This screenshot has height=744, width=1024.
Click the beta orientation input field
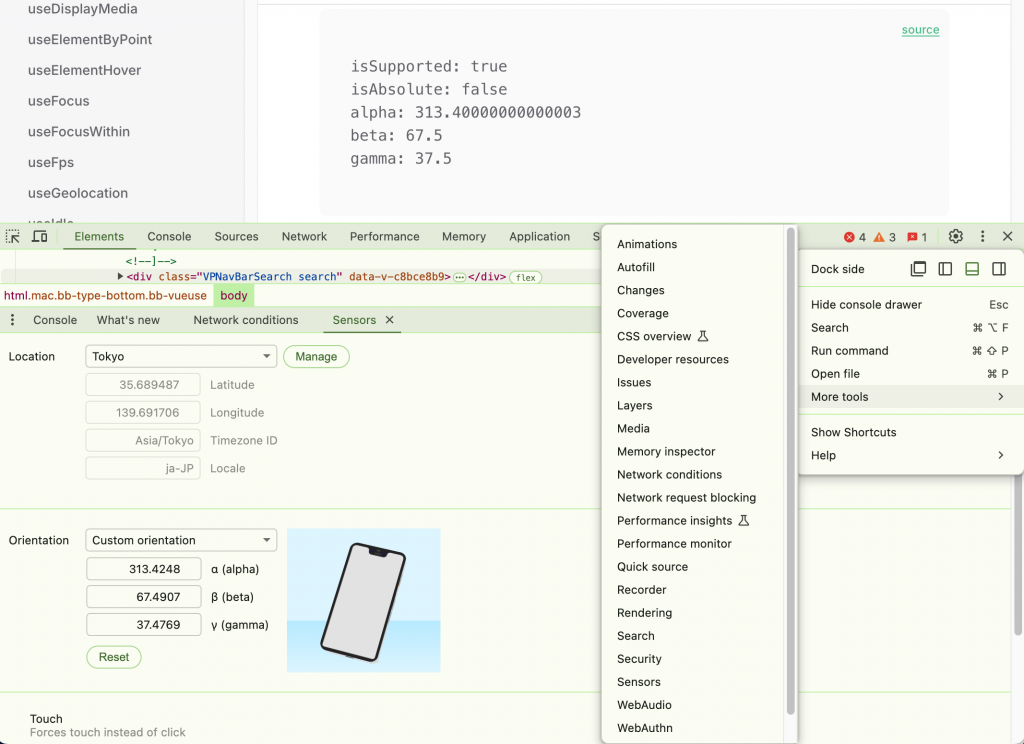coord(144,596)
